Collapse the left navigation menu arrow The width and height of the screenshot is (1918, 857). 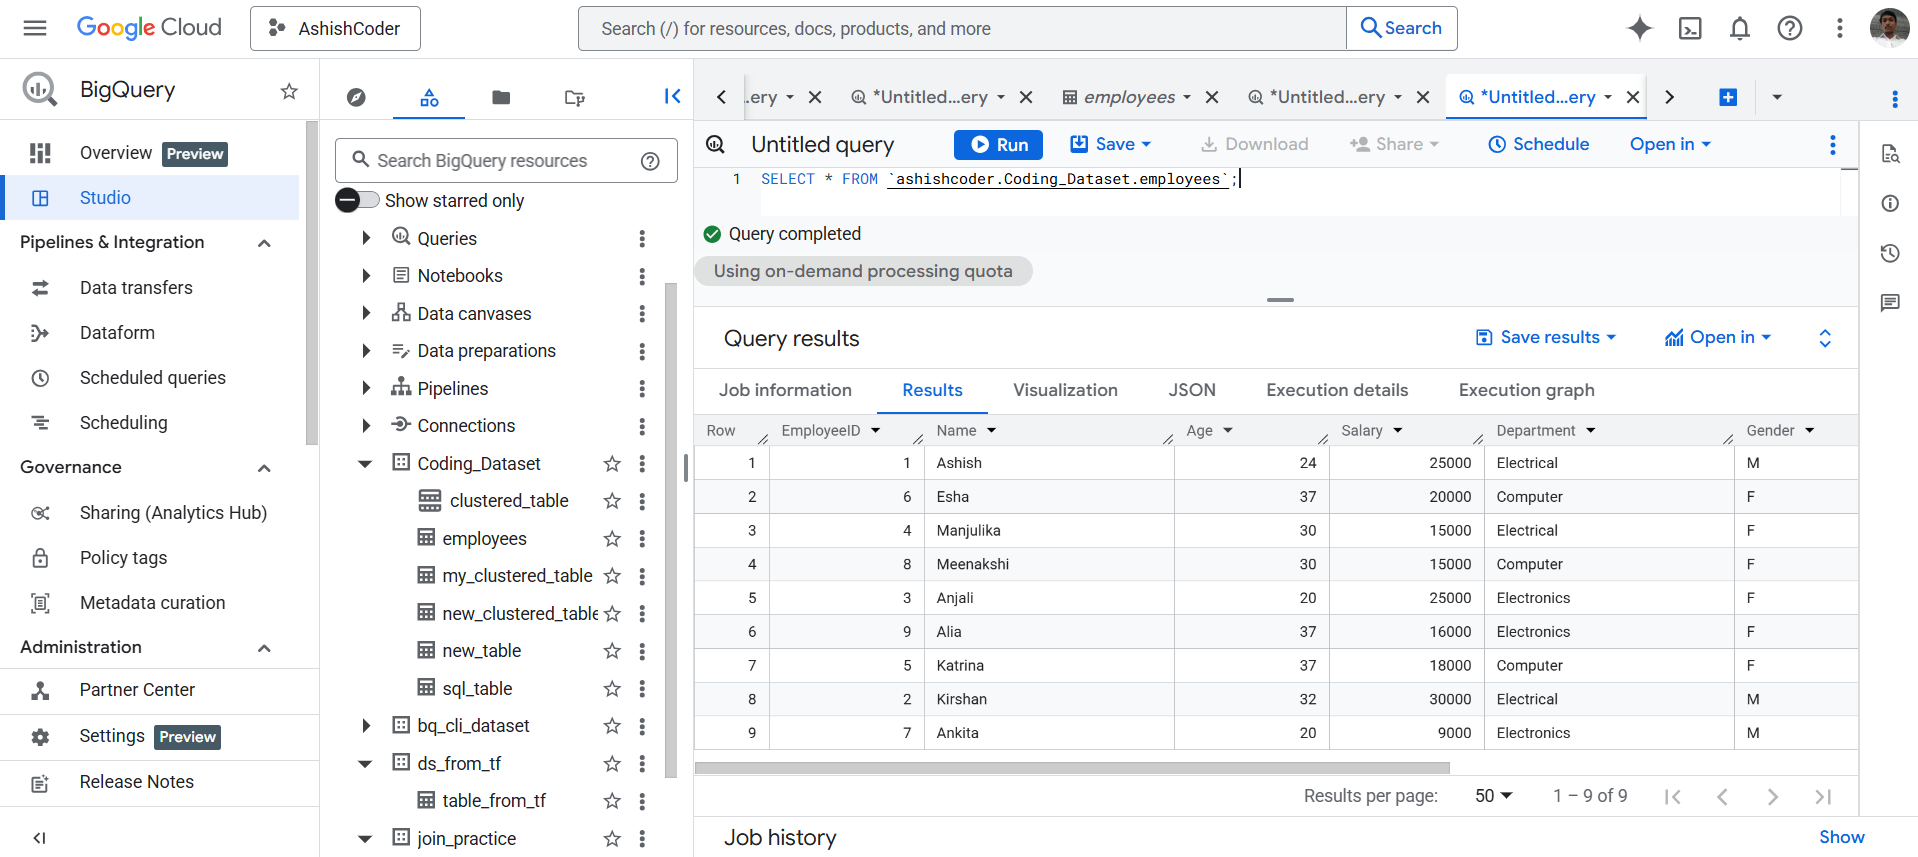[39, 838]
